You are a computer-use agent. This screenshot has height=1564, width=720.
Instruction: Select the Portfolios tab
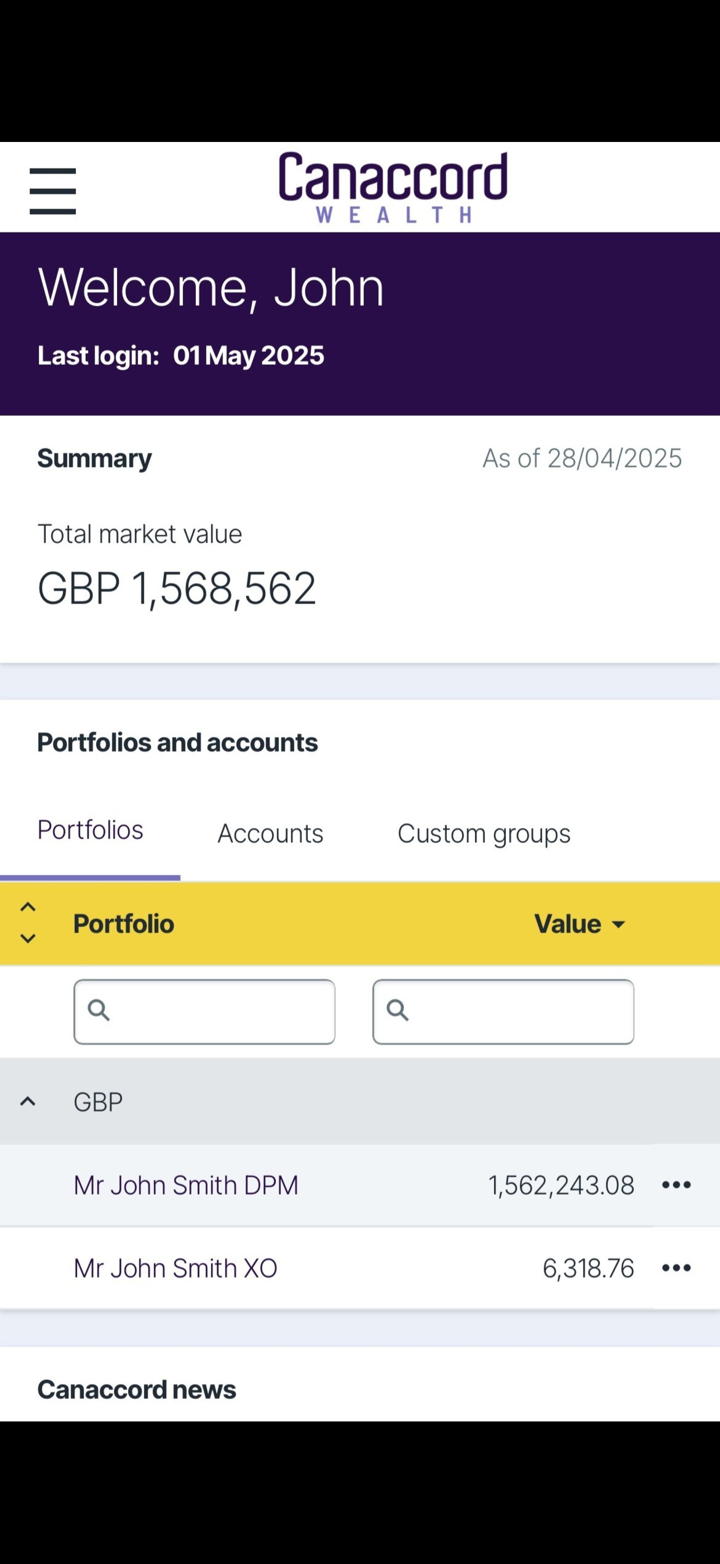click(x=90, y=830)
